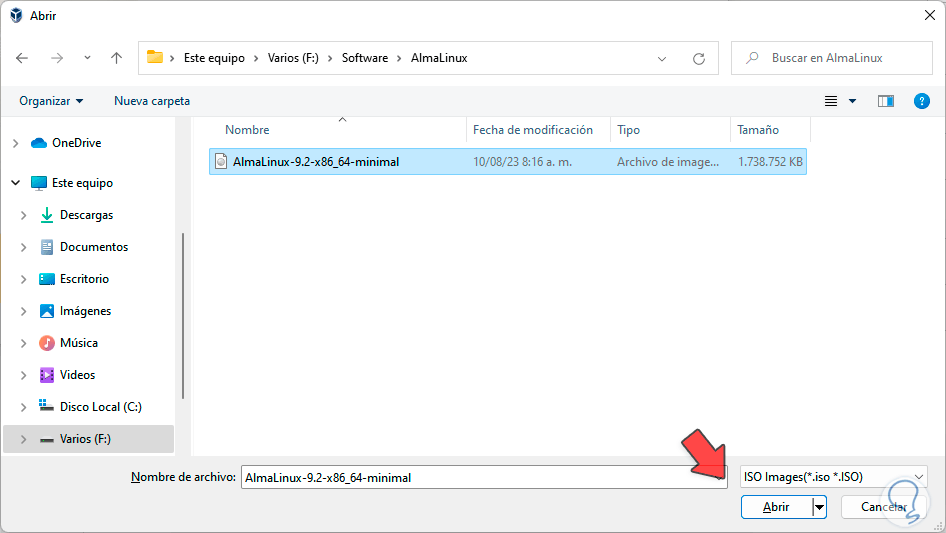Click the size '1.738.752 KB'
The width and height of the screenshot is (946, 533).
(770, 162)
